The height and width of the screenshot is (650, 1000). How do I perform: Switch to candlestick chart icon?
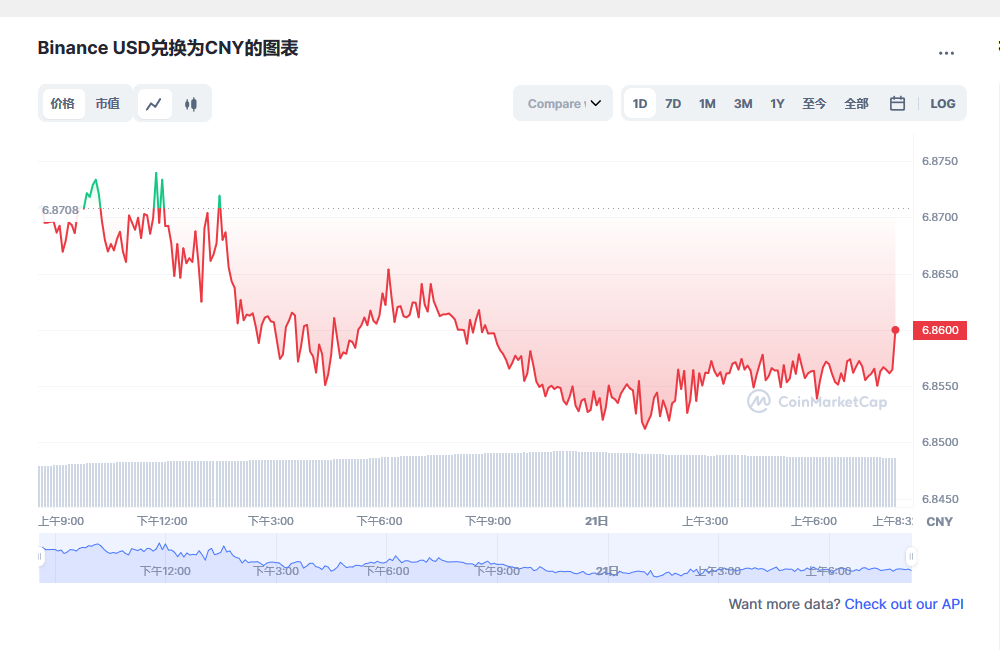(191, 104)
